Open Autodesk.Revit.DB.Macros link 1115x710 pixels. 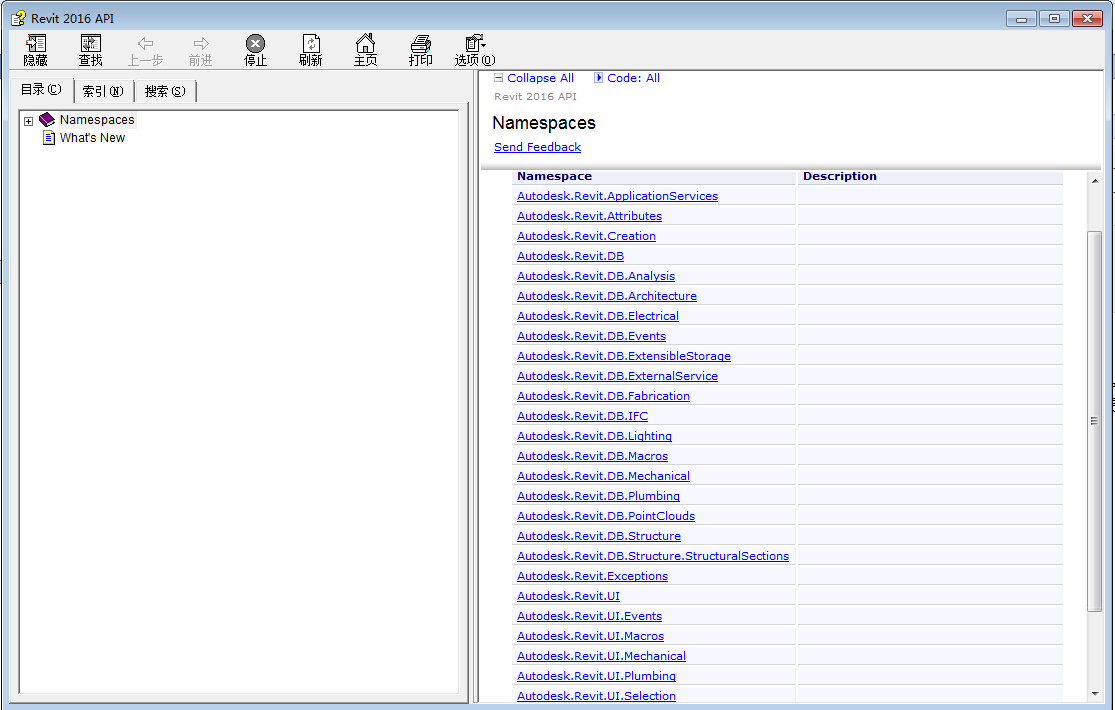point(592,455)
